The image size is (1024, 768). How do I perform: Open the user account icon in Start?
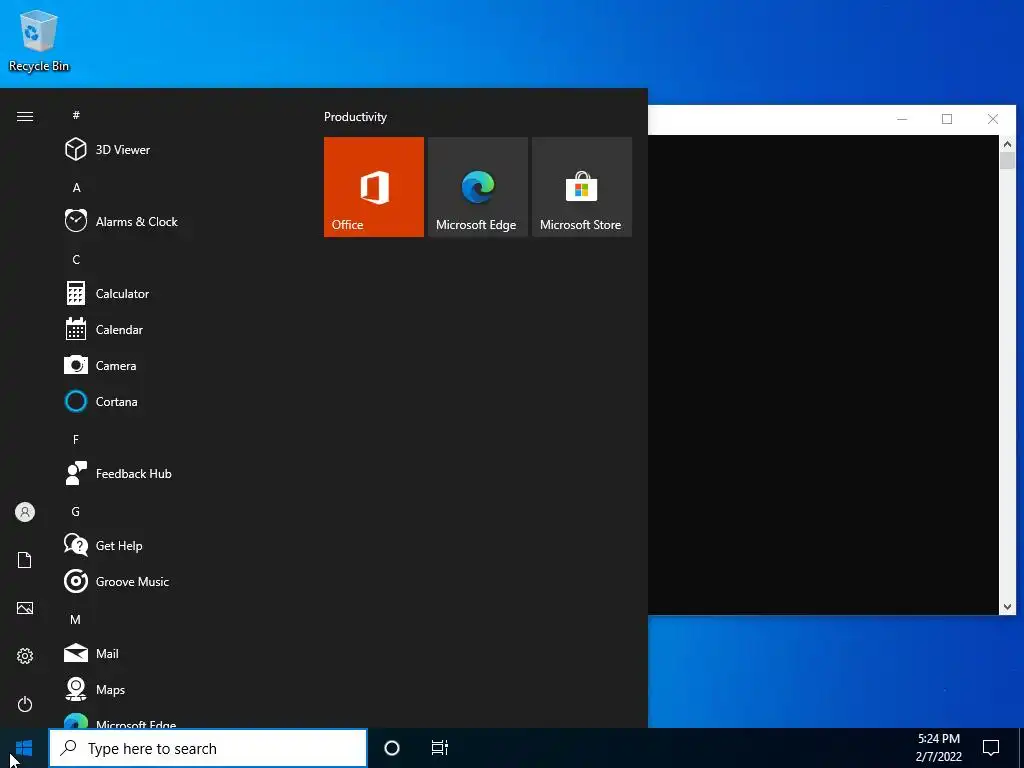click(x=25, y=512)
